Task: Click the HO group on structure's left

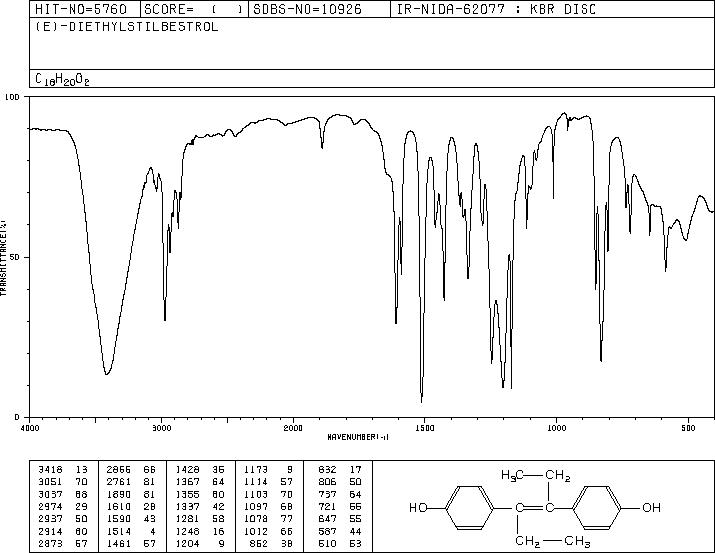Action: (418, 507)
